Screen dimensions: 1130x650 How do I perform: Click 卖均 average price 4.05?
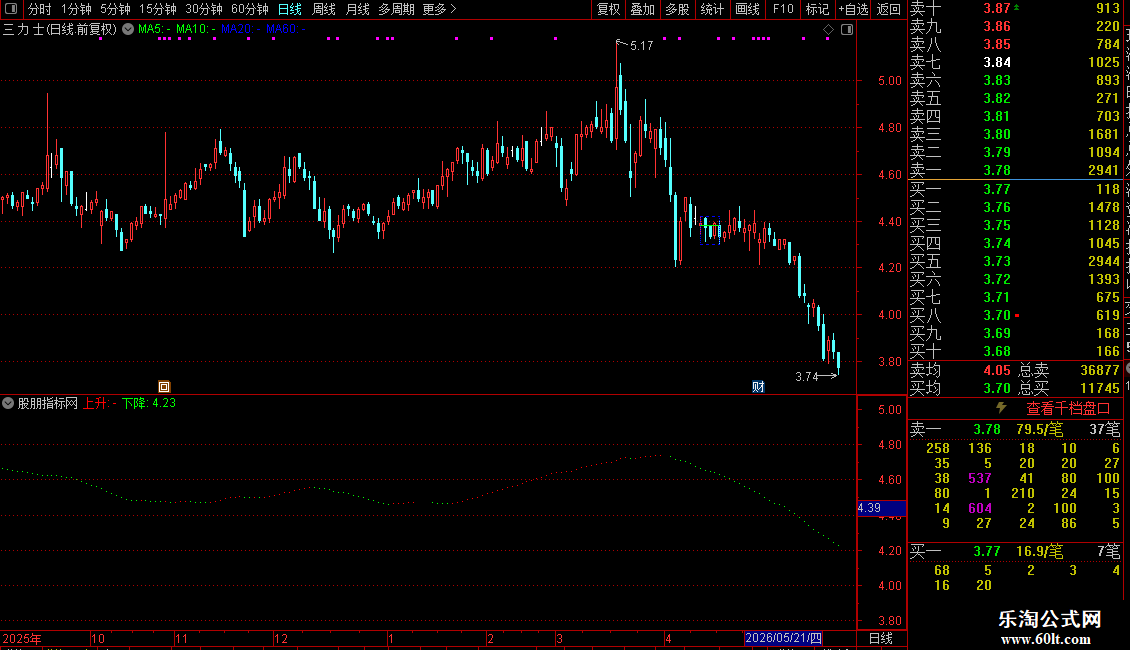tap(997, 370)
